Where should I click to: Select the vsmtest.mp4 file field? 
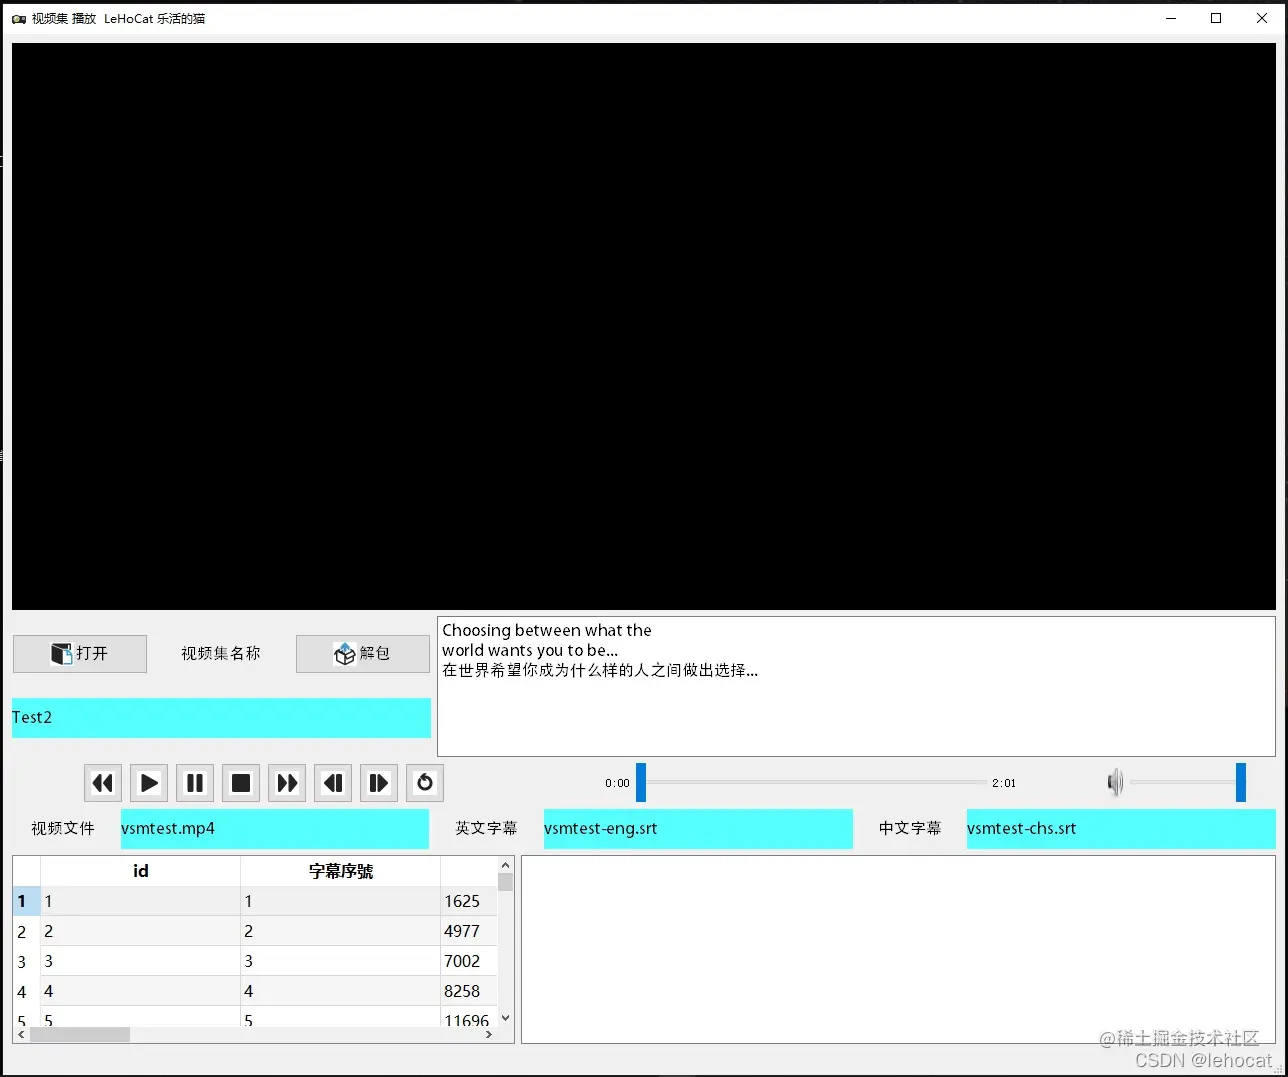coord(275,829)
